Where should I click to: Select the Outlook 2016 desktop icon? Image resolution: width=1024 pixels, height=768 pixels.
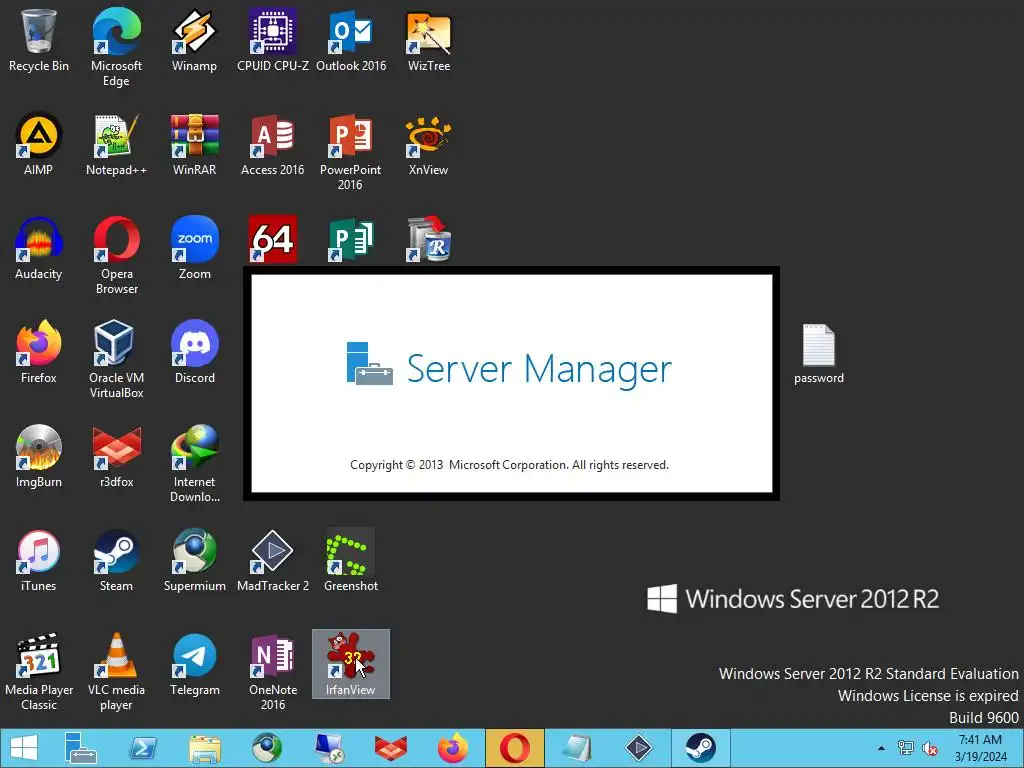pyautogui.click(x=351, y=40)
